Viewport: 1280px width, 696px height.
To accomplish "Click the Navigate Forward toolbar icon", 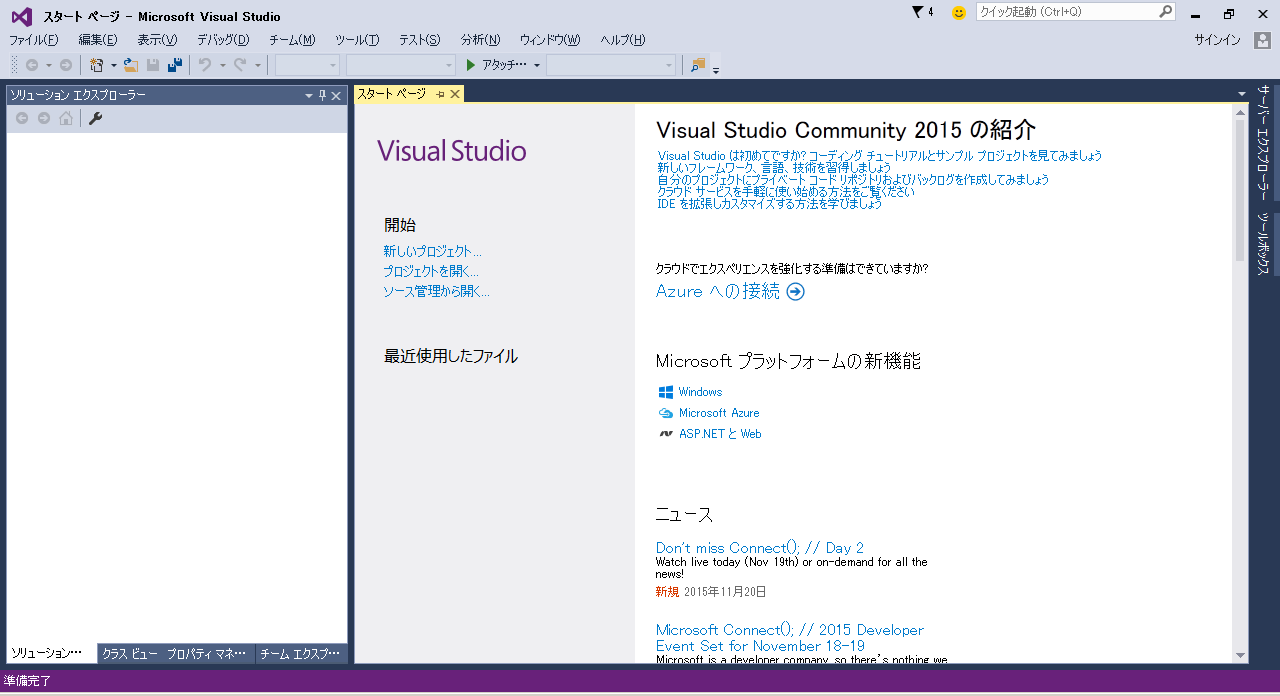I will pyautogui.click(x=66, y=65).
